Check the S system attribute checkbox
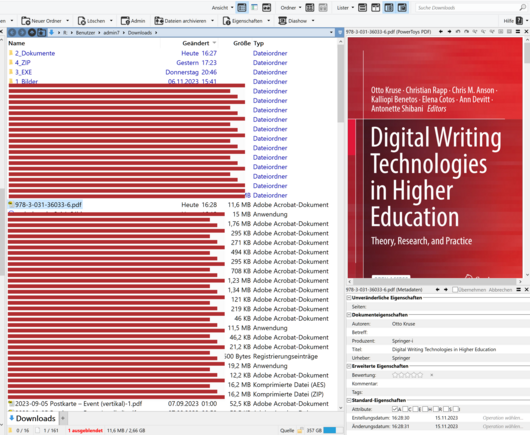The height and width of the screenshot is (435, 530). (x=445, y=409)
